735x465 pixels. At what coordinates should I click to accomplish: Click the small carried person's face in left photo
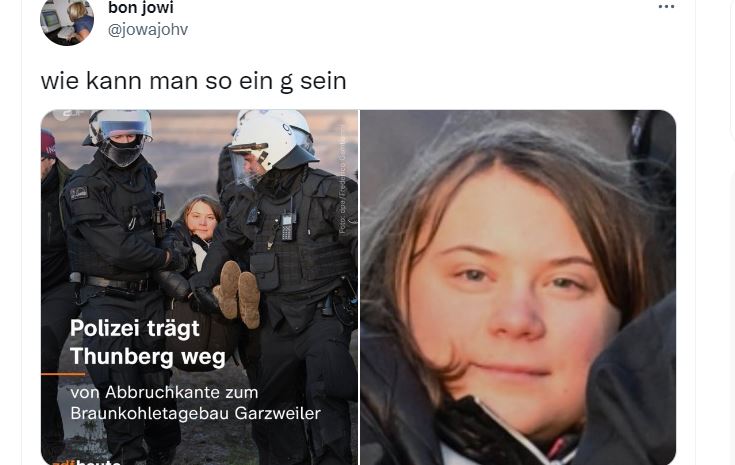202,220
